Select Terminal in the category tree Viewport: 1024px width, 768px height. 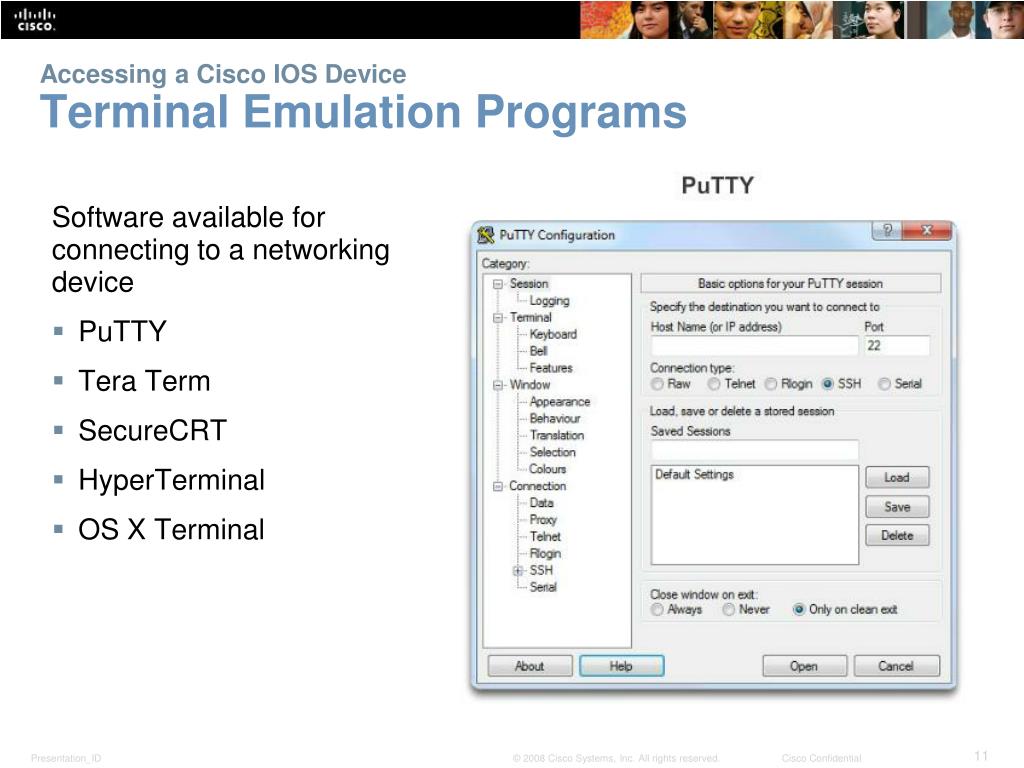(x=530, y=317)
